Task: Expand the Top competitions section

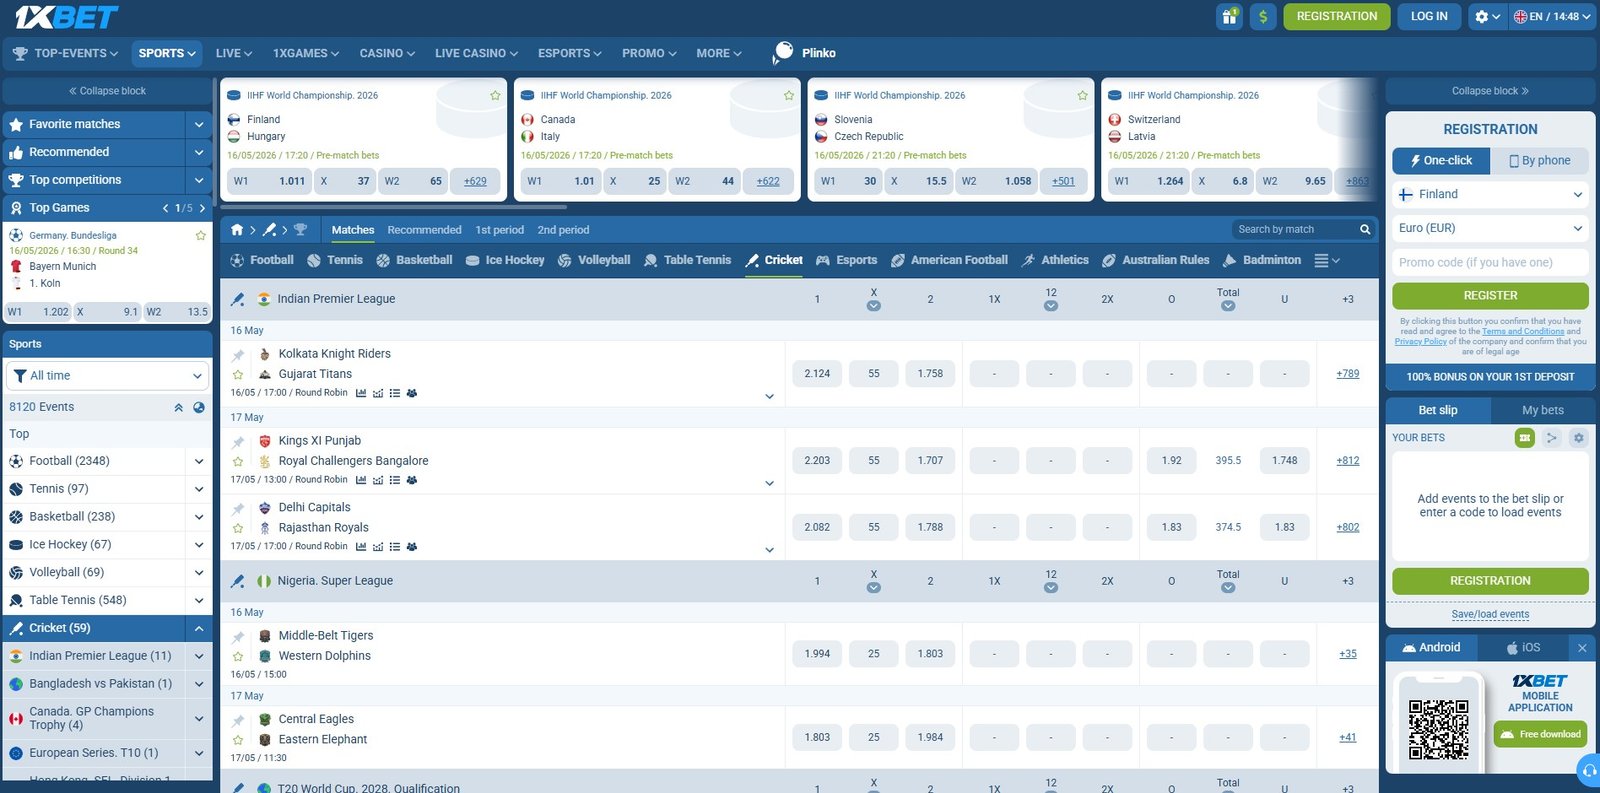Action: pos(199,181)
